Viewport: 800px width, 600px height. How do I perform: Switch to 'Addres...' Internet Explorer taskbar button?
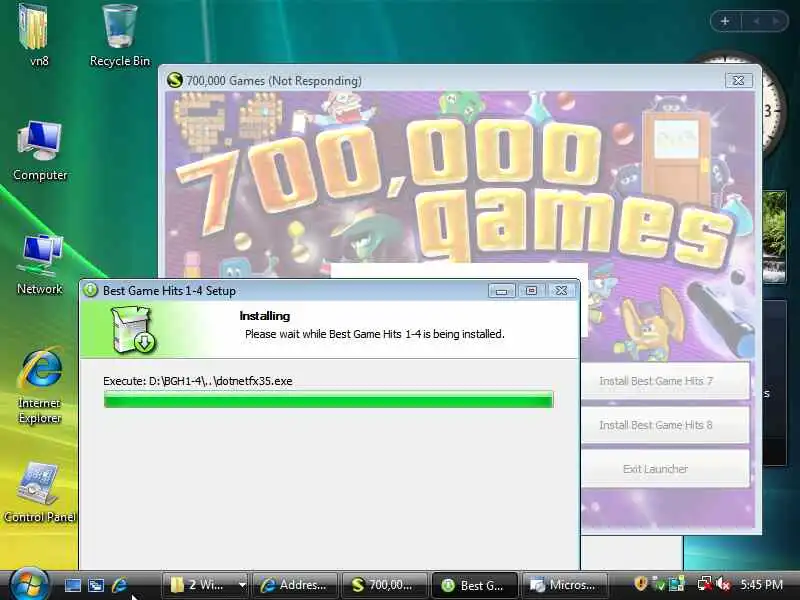(295, 585)
